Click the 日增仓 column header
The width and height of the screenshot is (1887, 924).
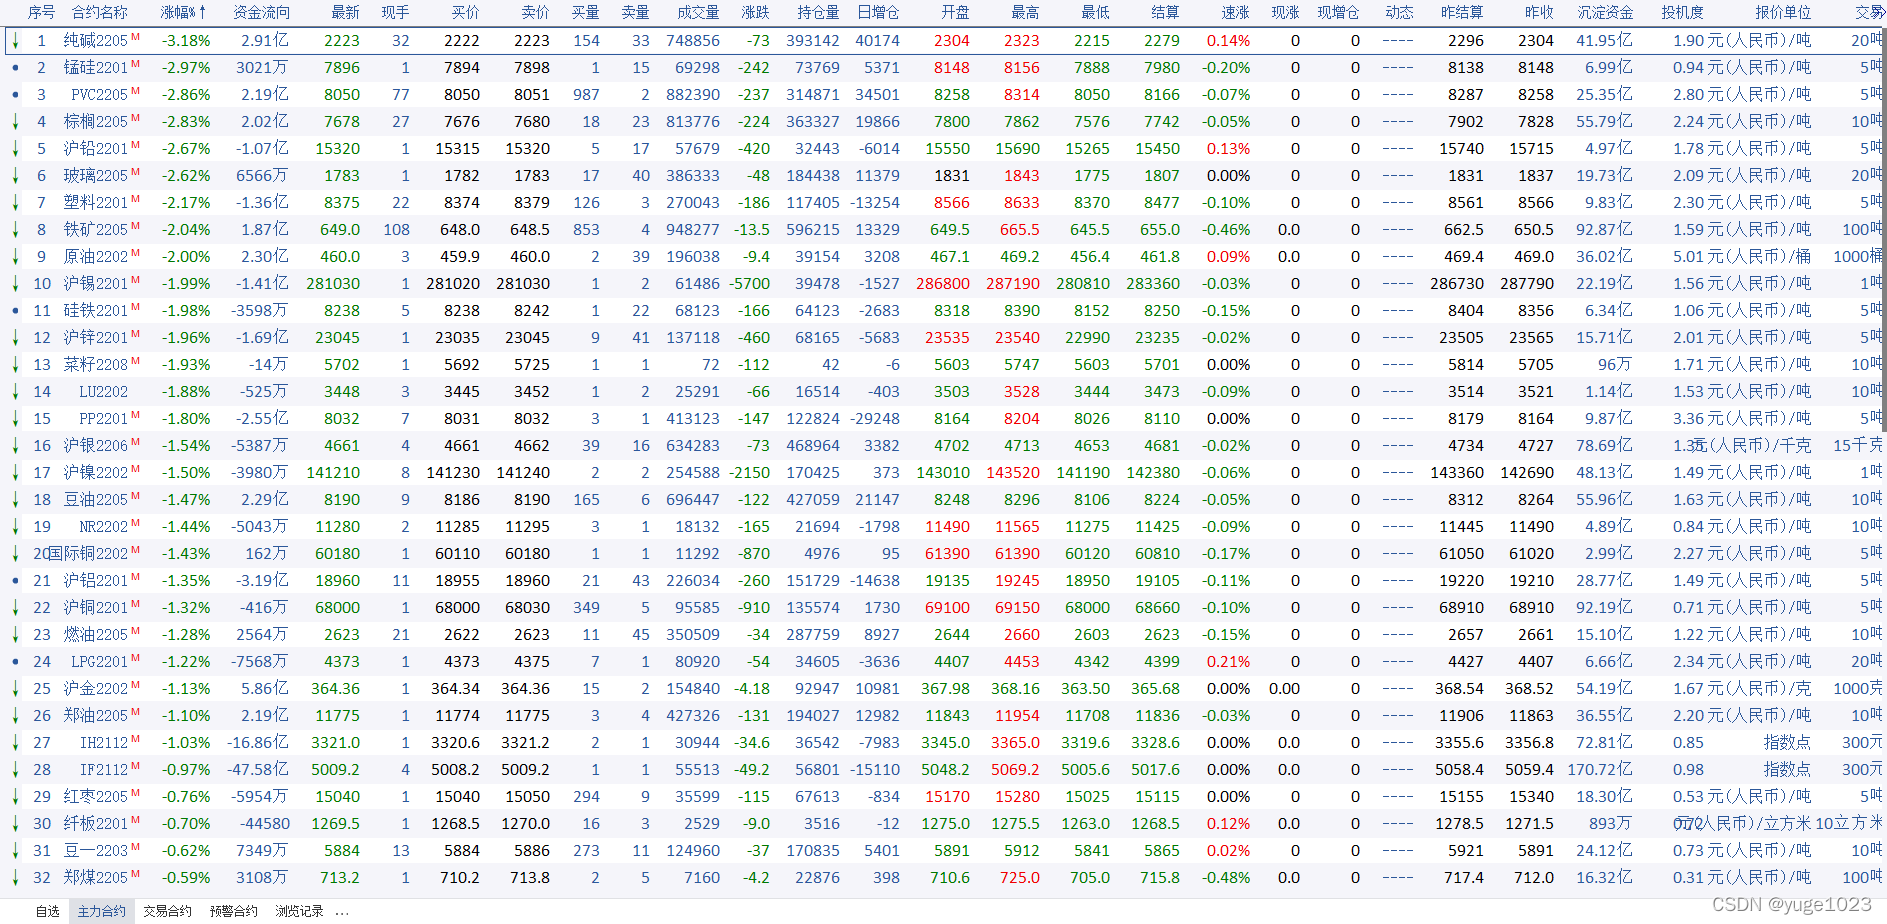878,12
